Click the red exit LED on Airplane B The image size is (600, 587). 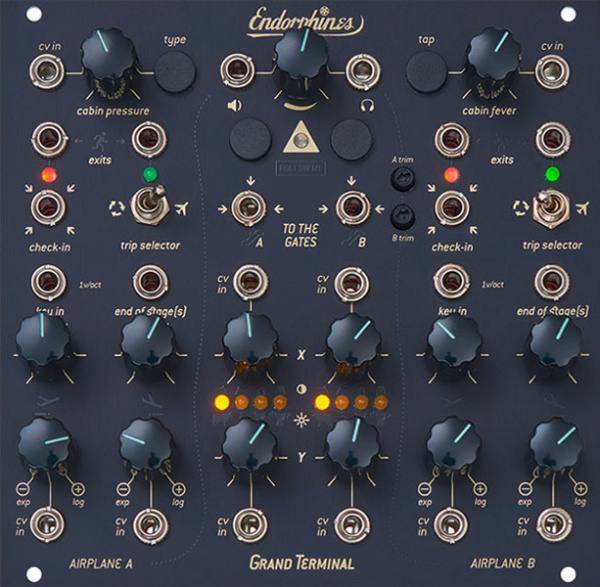pyautogui.click(x=452, y=175)
